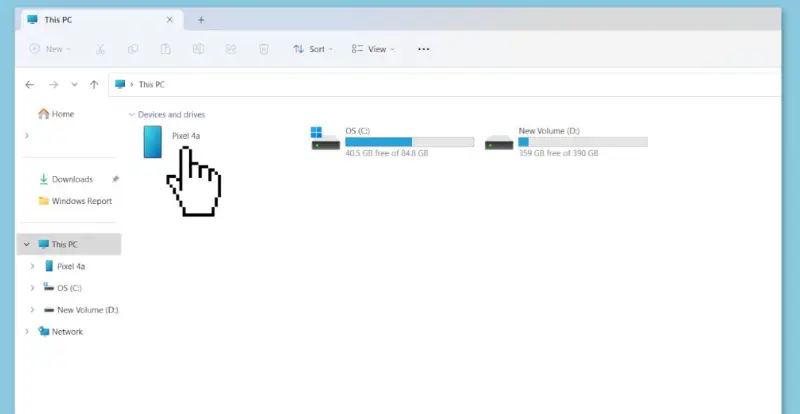The image size is (800, 414).
Task: Select the OS (C:) drive icon
Action: coord(326,139)
